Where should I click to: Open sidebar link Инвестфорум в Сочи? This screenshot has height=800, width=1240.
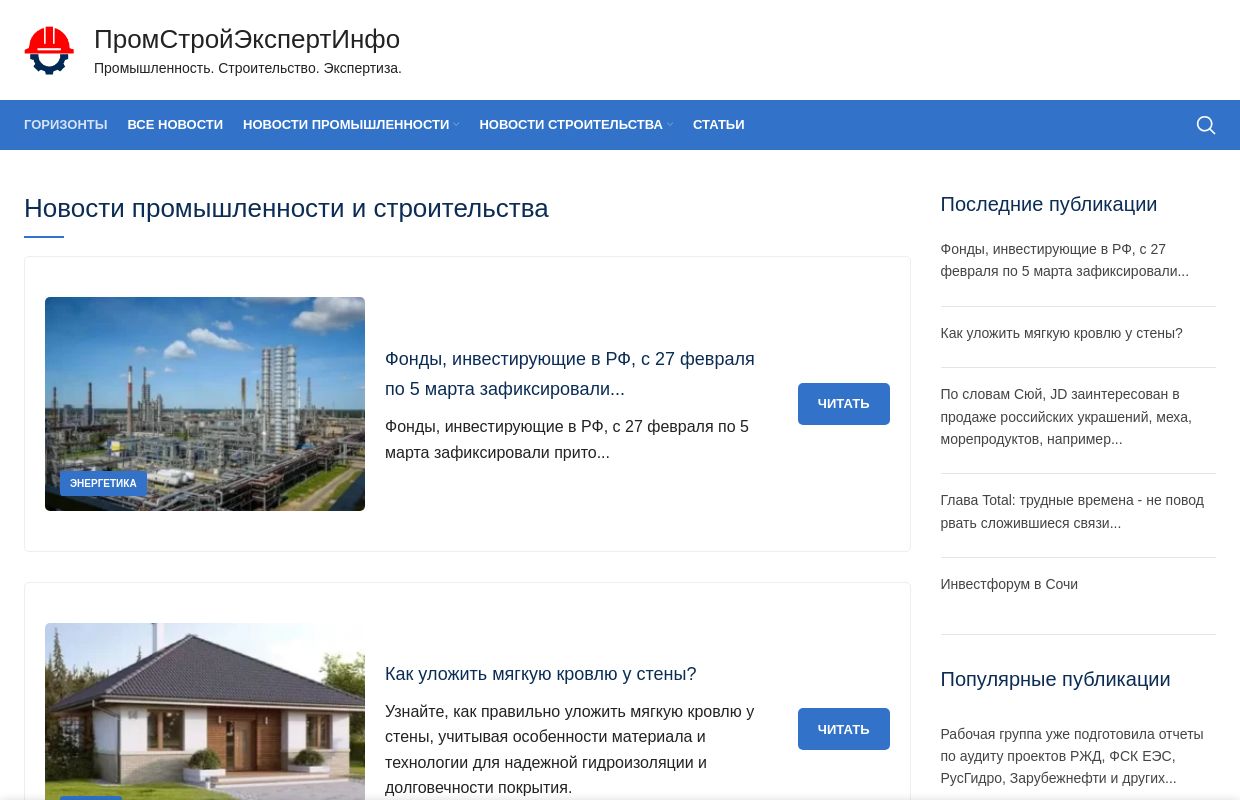1008,584
